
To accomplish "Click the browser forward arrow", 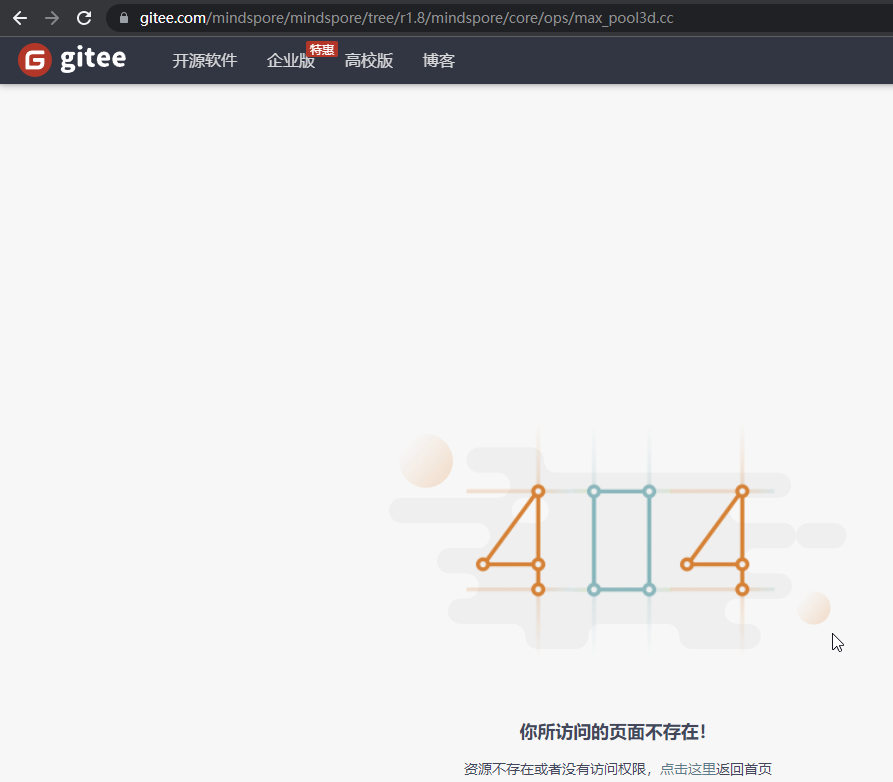I will 52,18.
